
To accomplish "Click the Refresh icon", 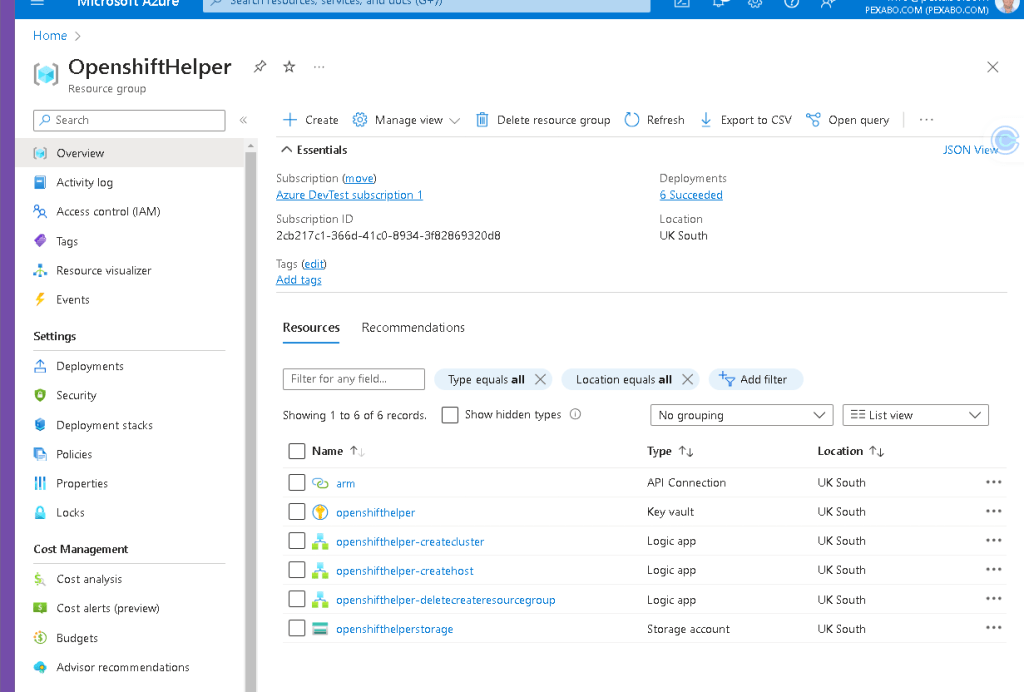I will pos(632,120).
